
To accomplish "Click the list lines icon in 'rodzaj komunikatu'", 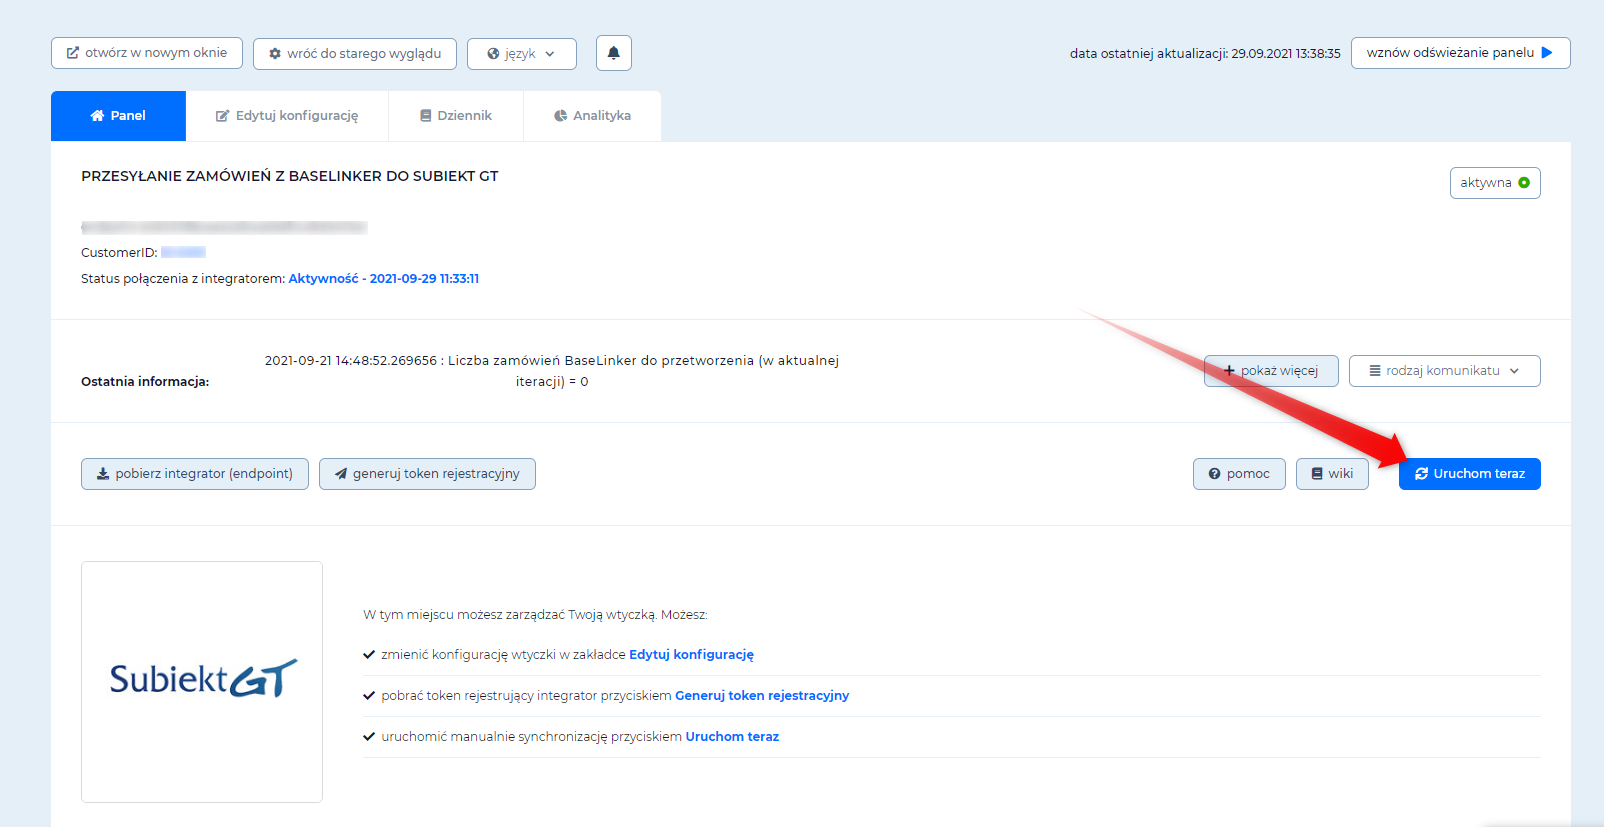I will coord(1375,371).
